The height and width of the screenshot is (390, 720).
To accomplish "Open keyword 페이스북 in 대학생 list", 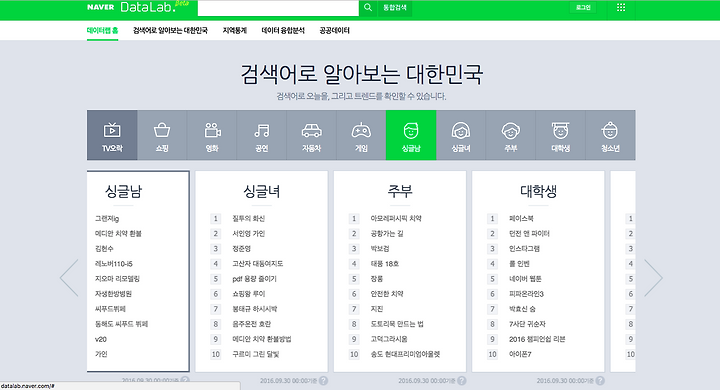I will [x=521, y=219].
